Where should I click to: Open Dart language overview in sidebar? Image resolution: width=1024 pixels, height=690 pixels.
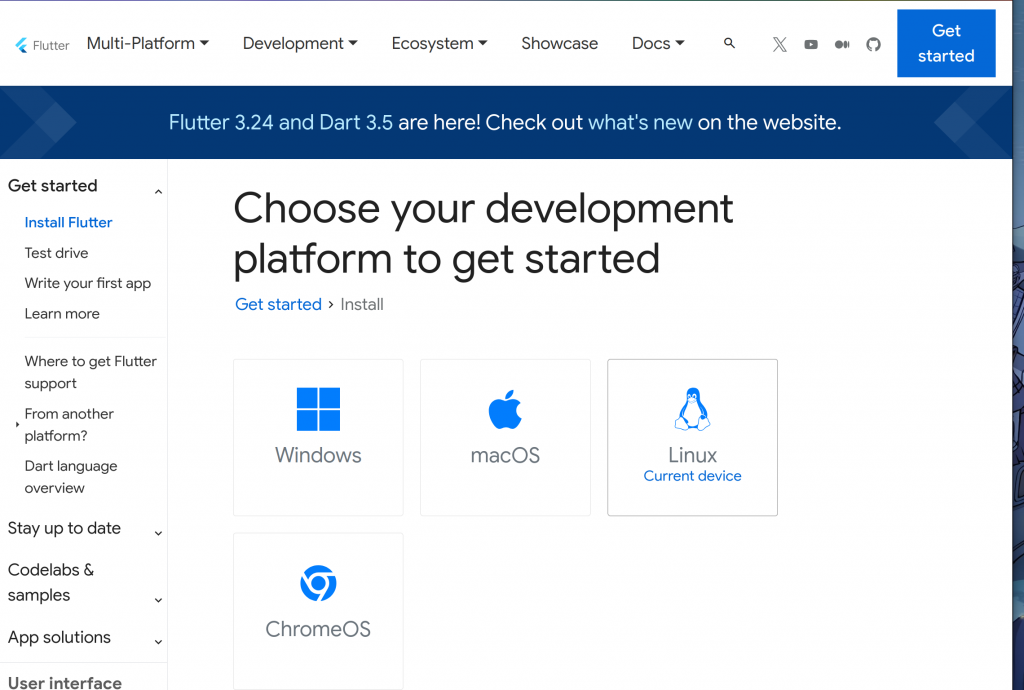point(71,477)
